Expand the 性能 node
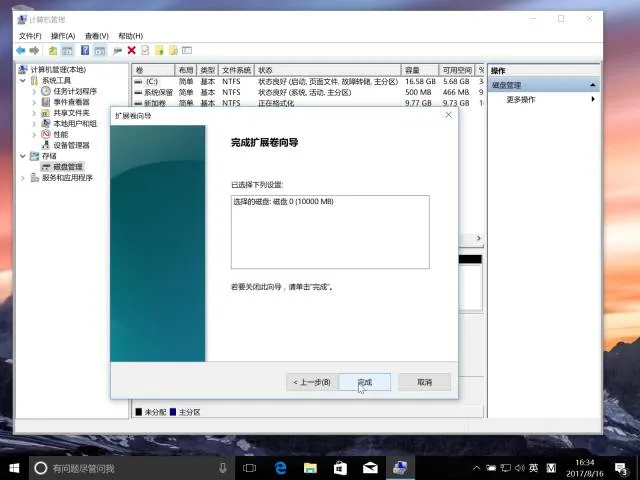640x480 pixels. pyautogui.click(x=34, y=135)
